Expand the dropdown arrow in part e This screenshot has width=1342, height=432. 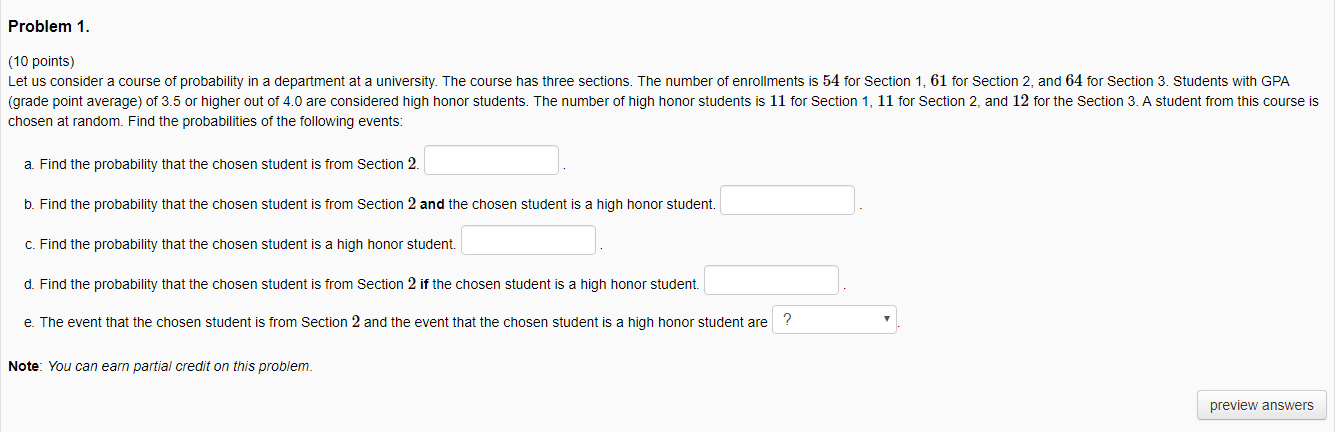click(x=887, y=321)
